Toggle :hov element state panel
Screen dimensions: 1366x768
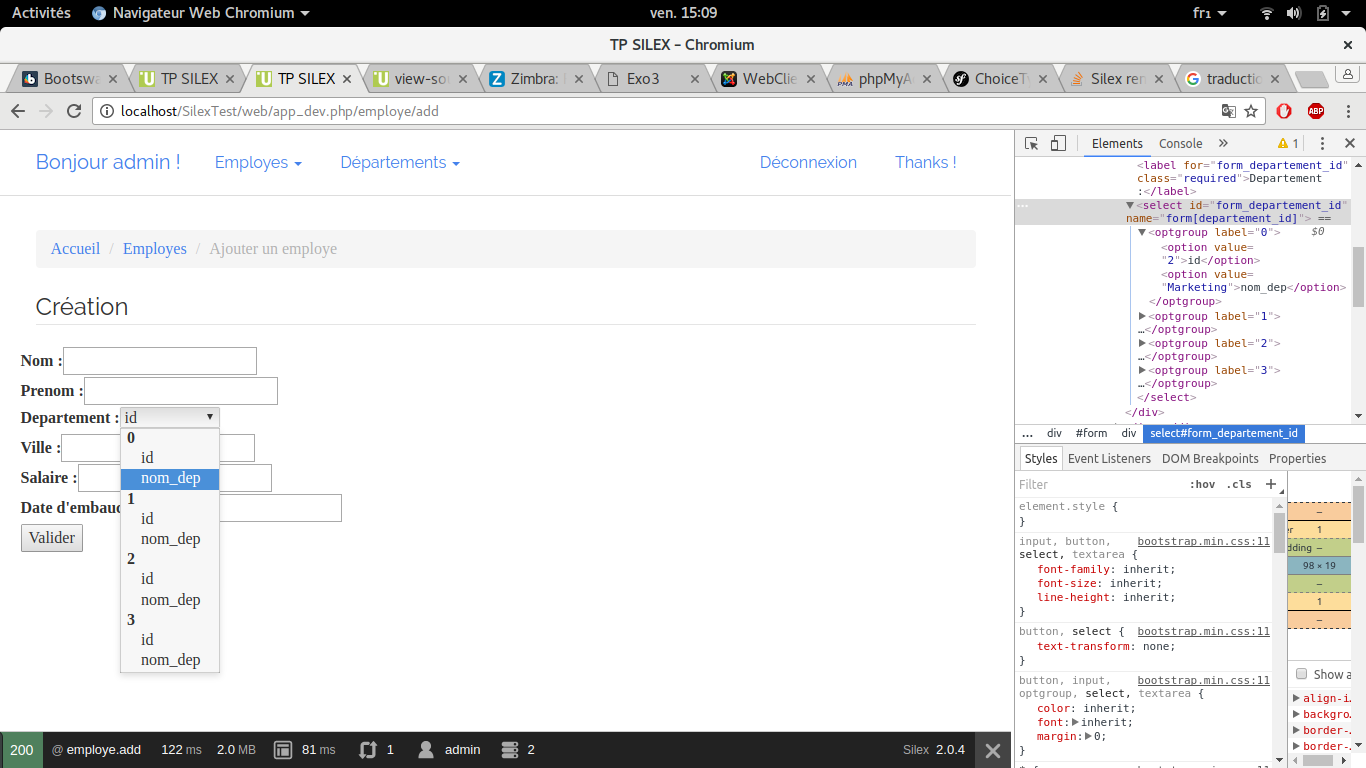1202,484
